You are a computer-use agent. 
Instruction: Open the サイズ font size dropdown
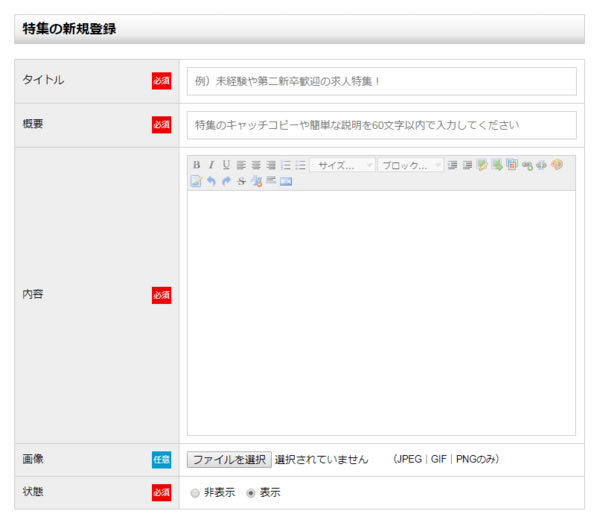pyautogui.click(x=342, y=165)
